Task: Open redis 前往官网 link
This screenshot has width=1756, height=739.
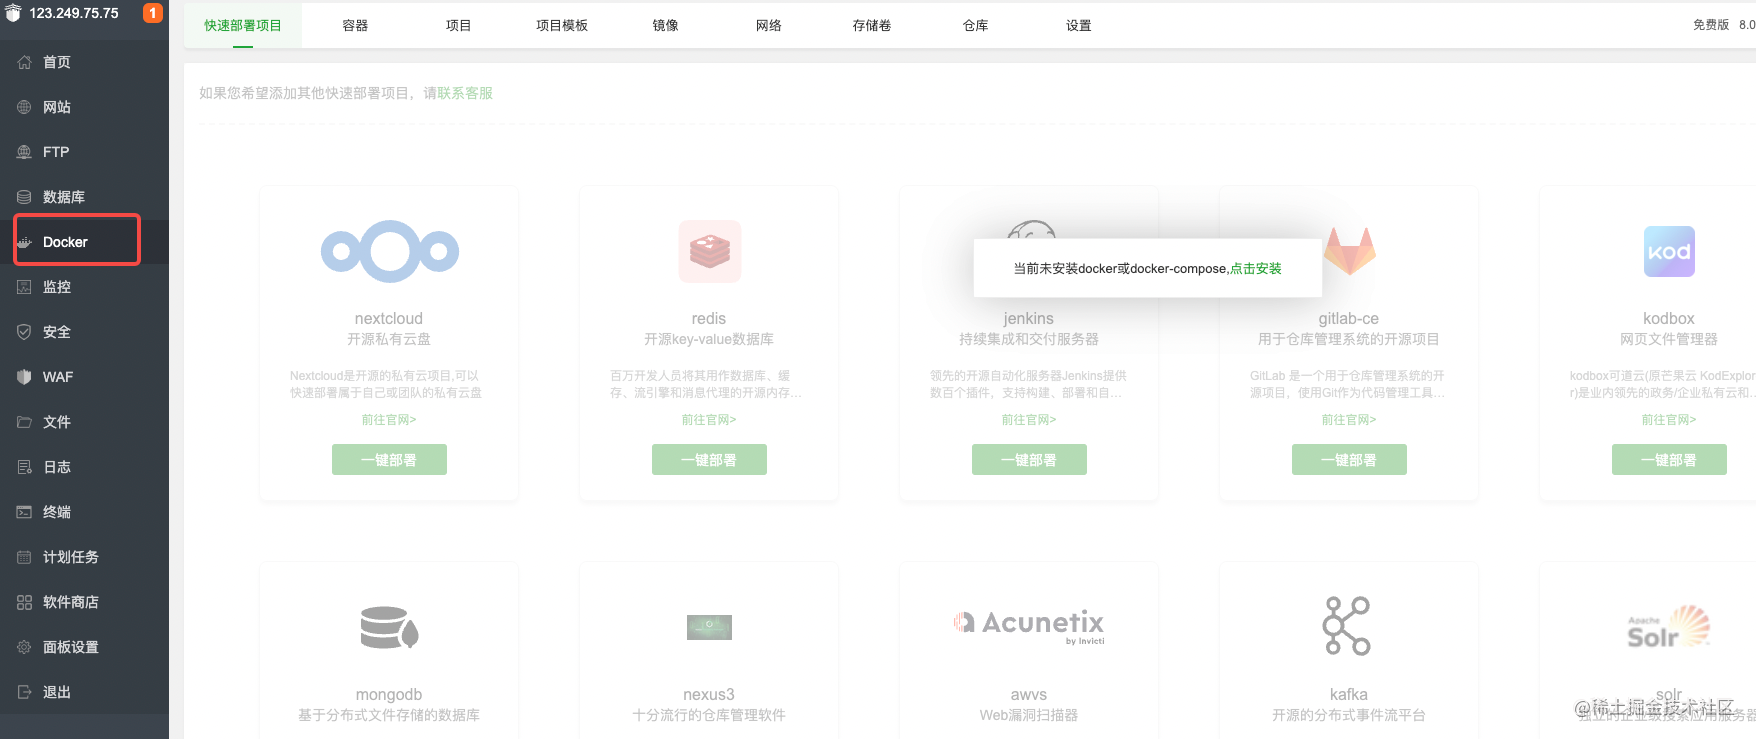Action: [709, 420]
